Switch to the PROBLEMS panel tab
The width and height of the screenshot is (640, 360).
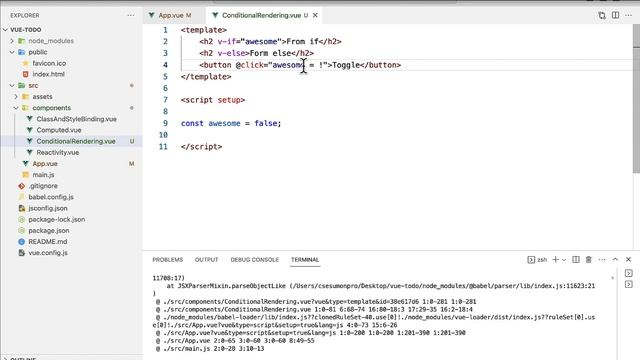tap(167, 260)
